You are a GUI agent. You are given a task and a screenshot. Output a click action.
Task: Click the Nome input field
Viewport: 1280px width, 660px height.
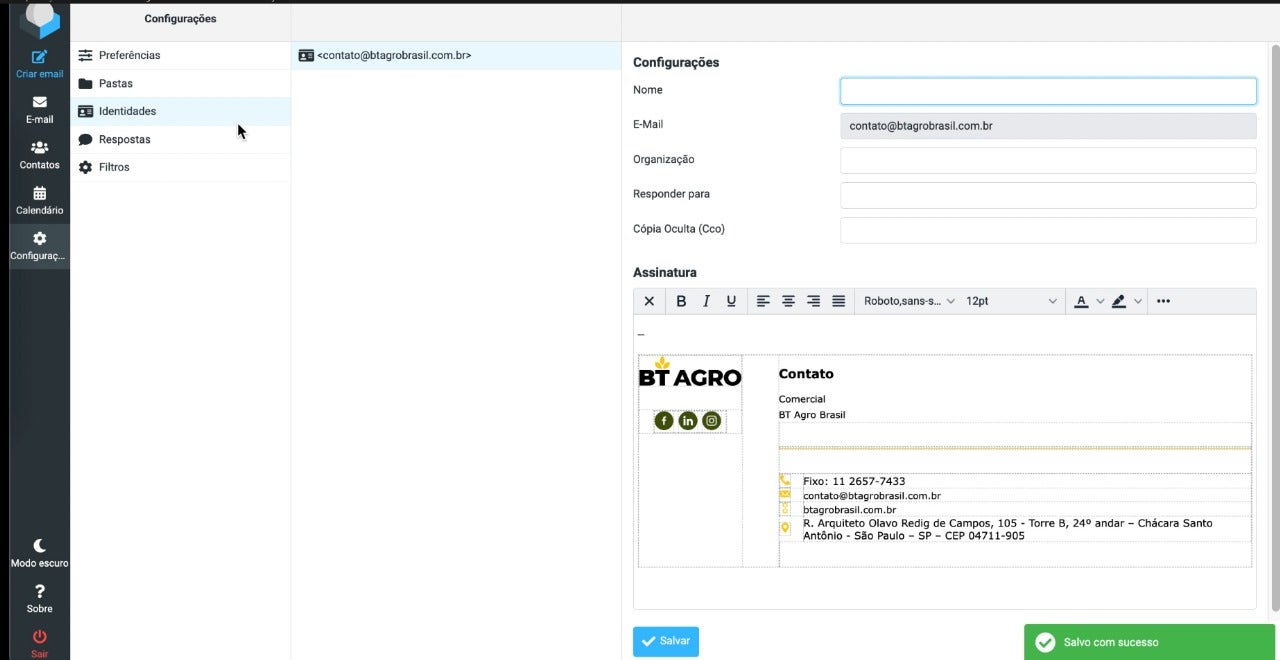pyautogui.click(x=1047, y=91)
